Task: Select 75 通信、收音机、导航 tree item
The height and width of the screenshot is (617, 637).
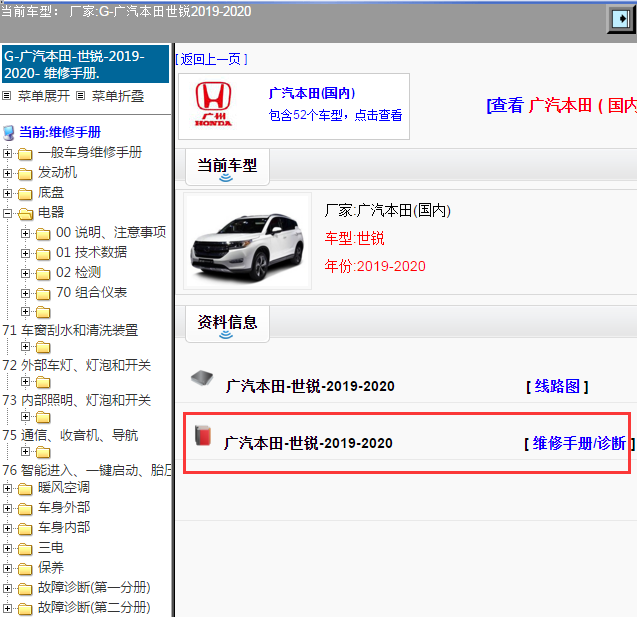Action: click(70, 435)
